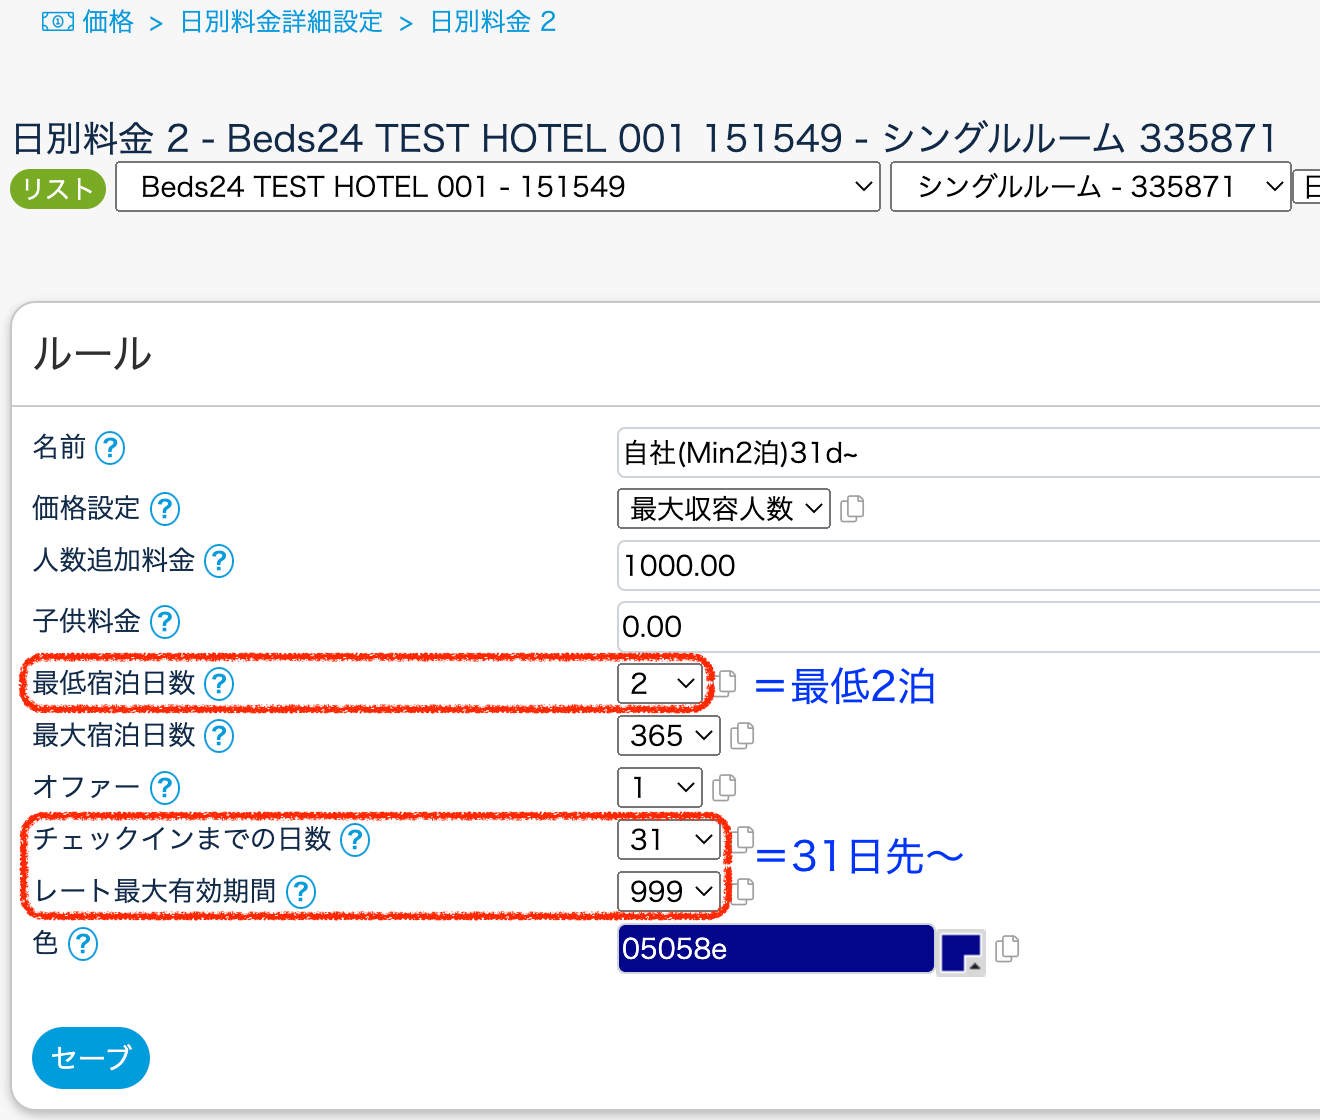Click the question mark next to 最低宿泊日数
The height and width of the screenshot is (1120, 1320).
point(219,684)
